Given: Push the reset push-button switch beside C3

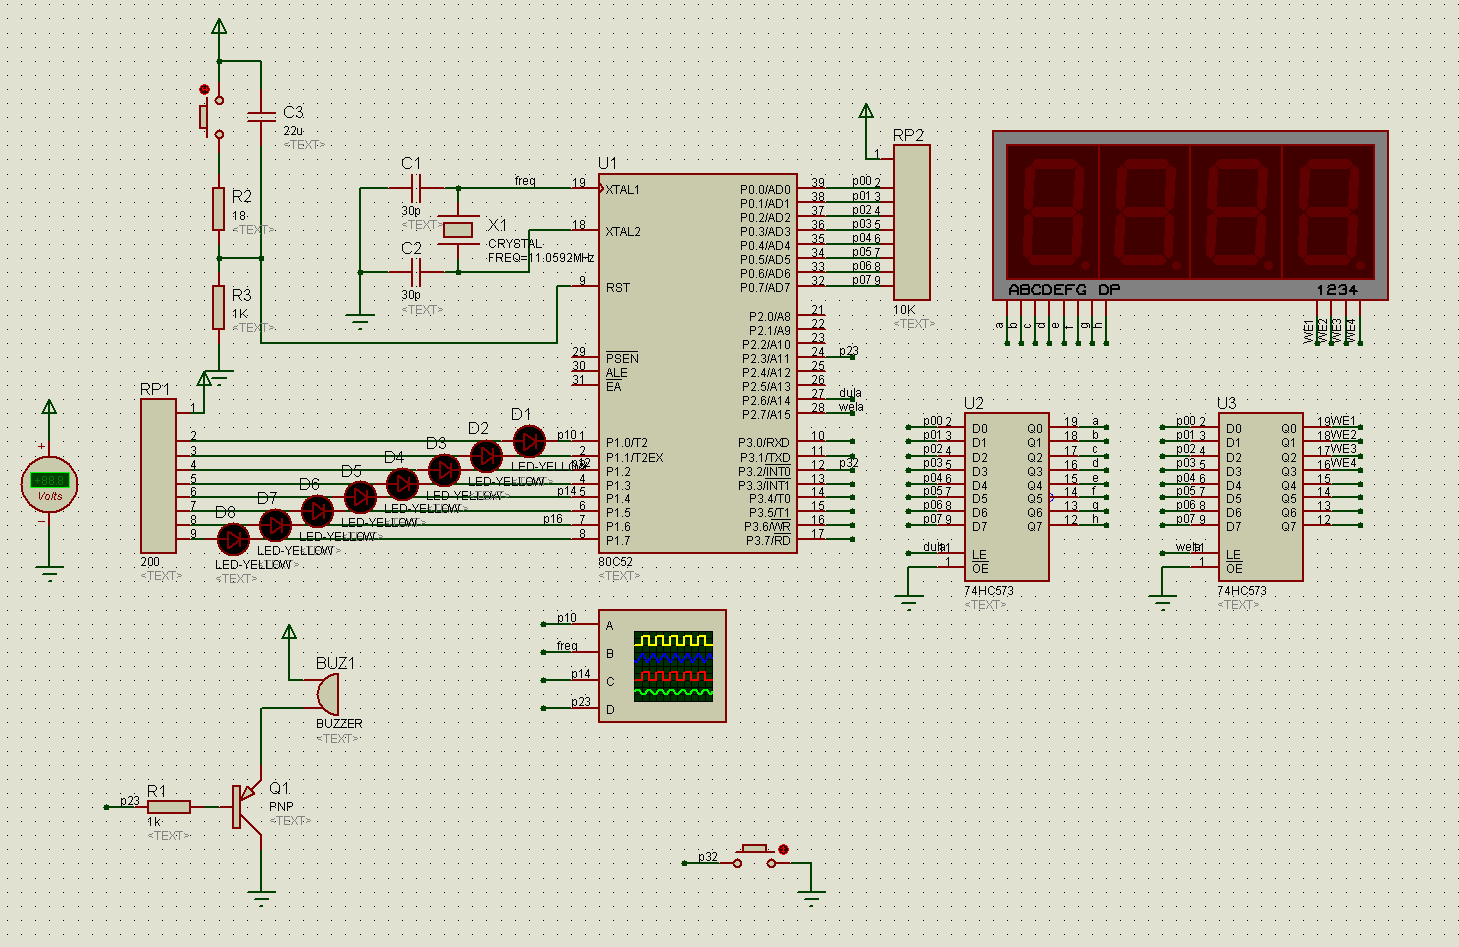Looking at the screenshot, I should pos(212,117).
